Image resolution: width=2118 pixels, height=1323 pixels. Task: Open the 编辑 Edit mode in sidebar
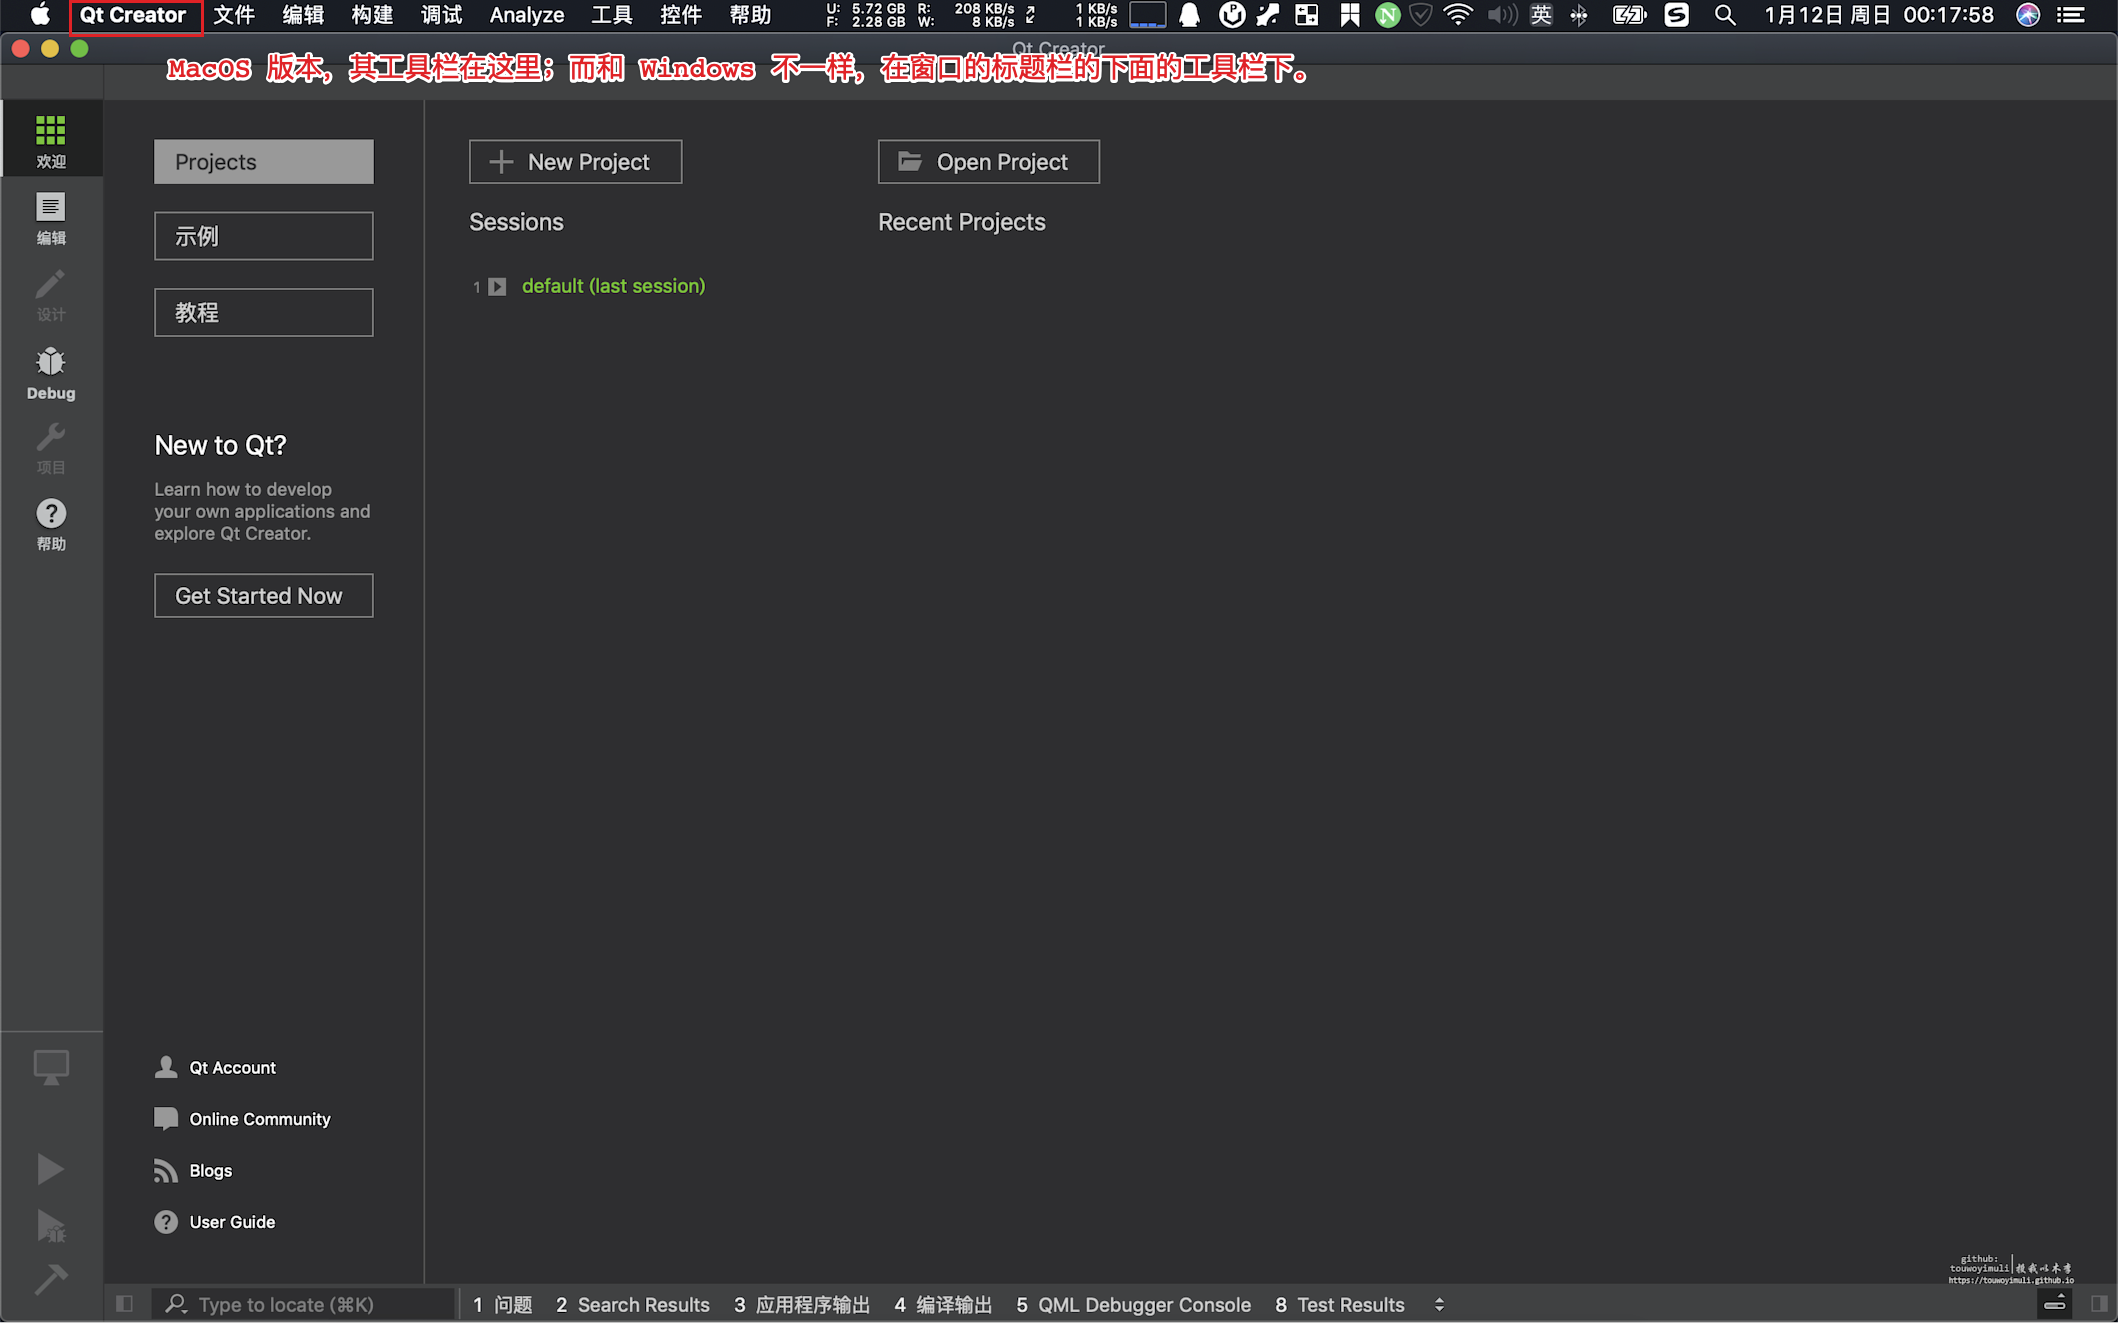(51, 218)
